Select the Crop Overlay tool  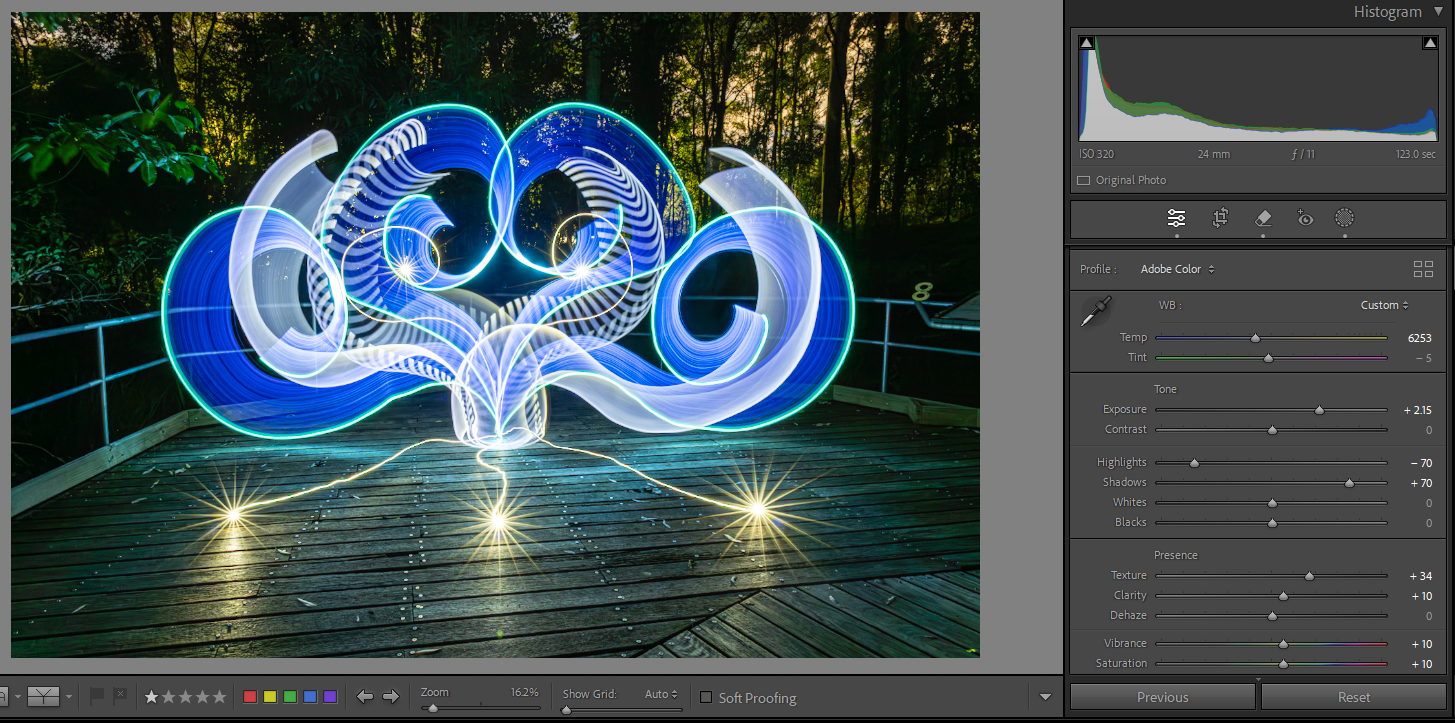pos(1220,219)
